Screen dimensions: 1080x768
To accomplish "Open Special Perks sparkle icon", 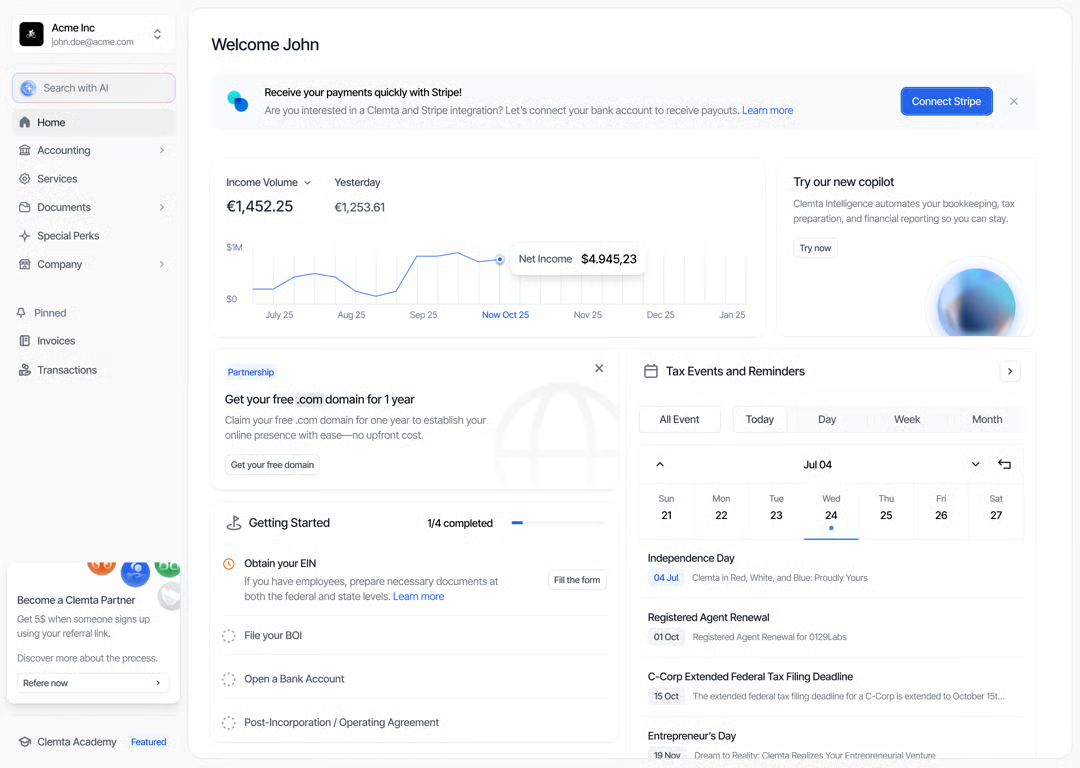I will click(x=25, y=236).
